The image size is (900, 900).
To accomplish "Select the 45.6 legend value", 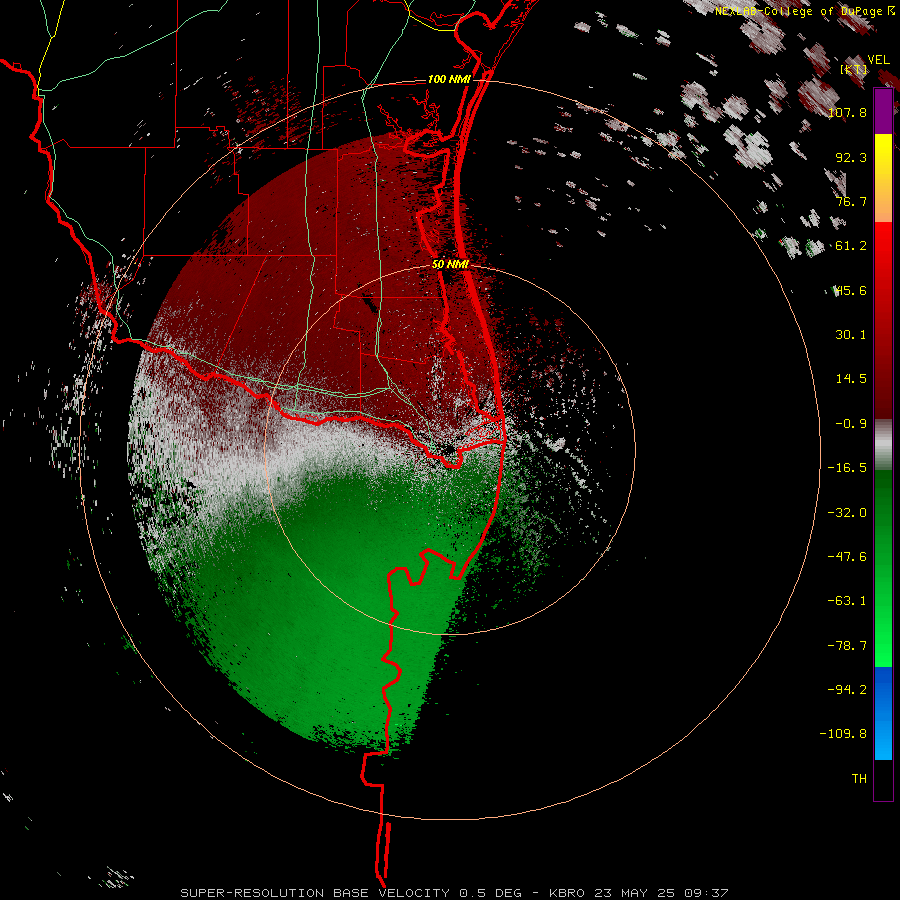I will point(851,290).
